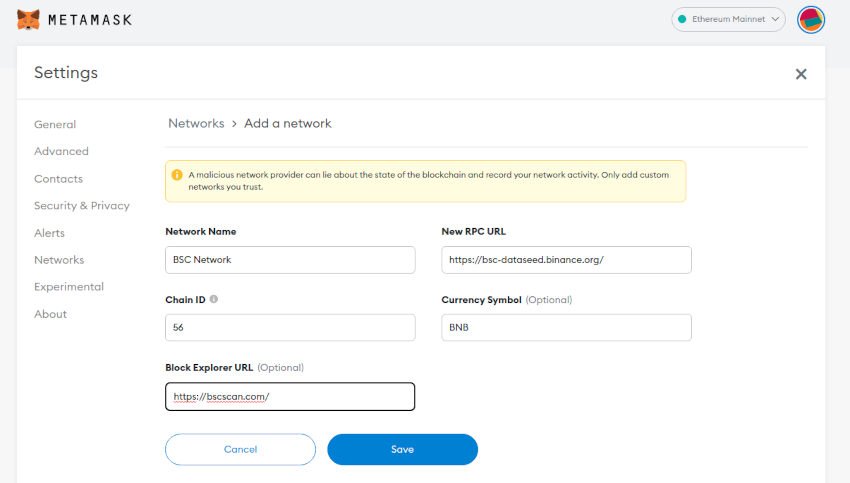Open the General settings tab
Image resolution: width=850 pixels, height=483 pixels.
[55, 124]
